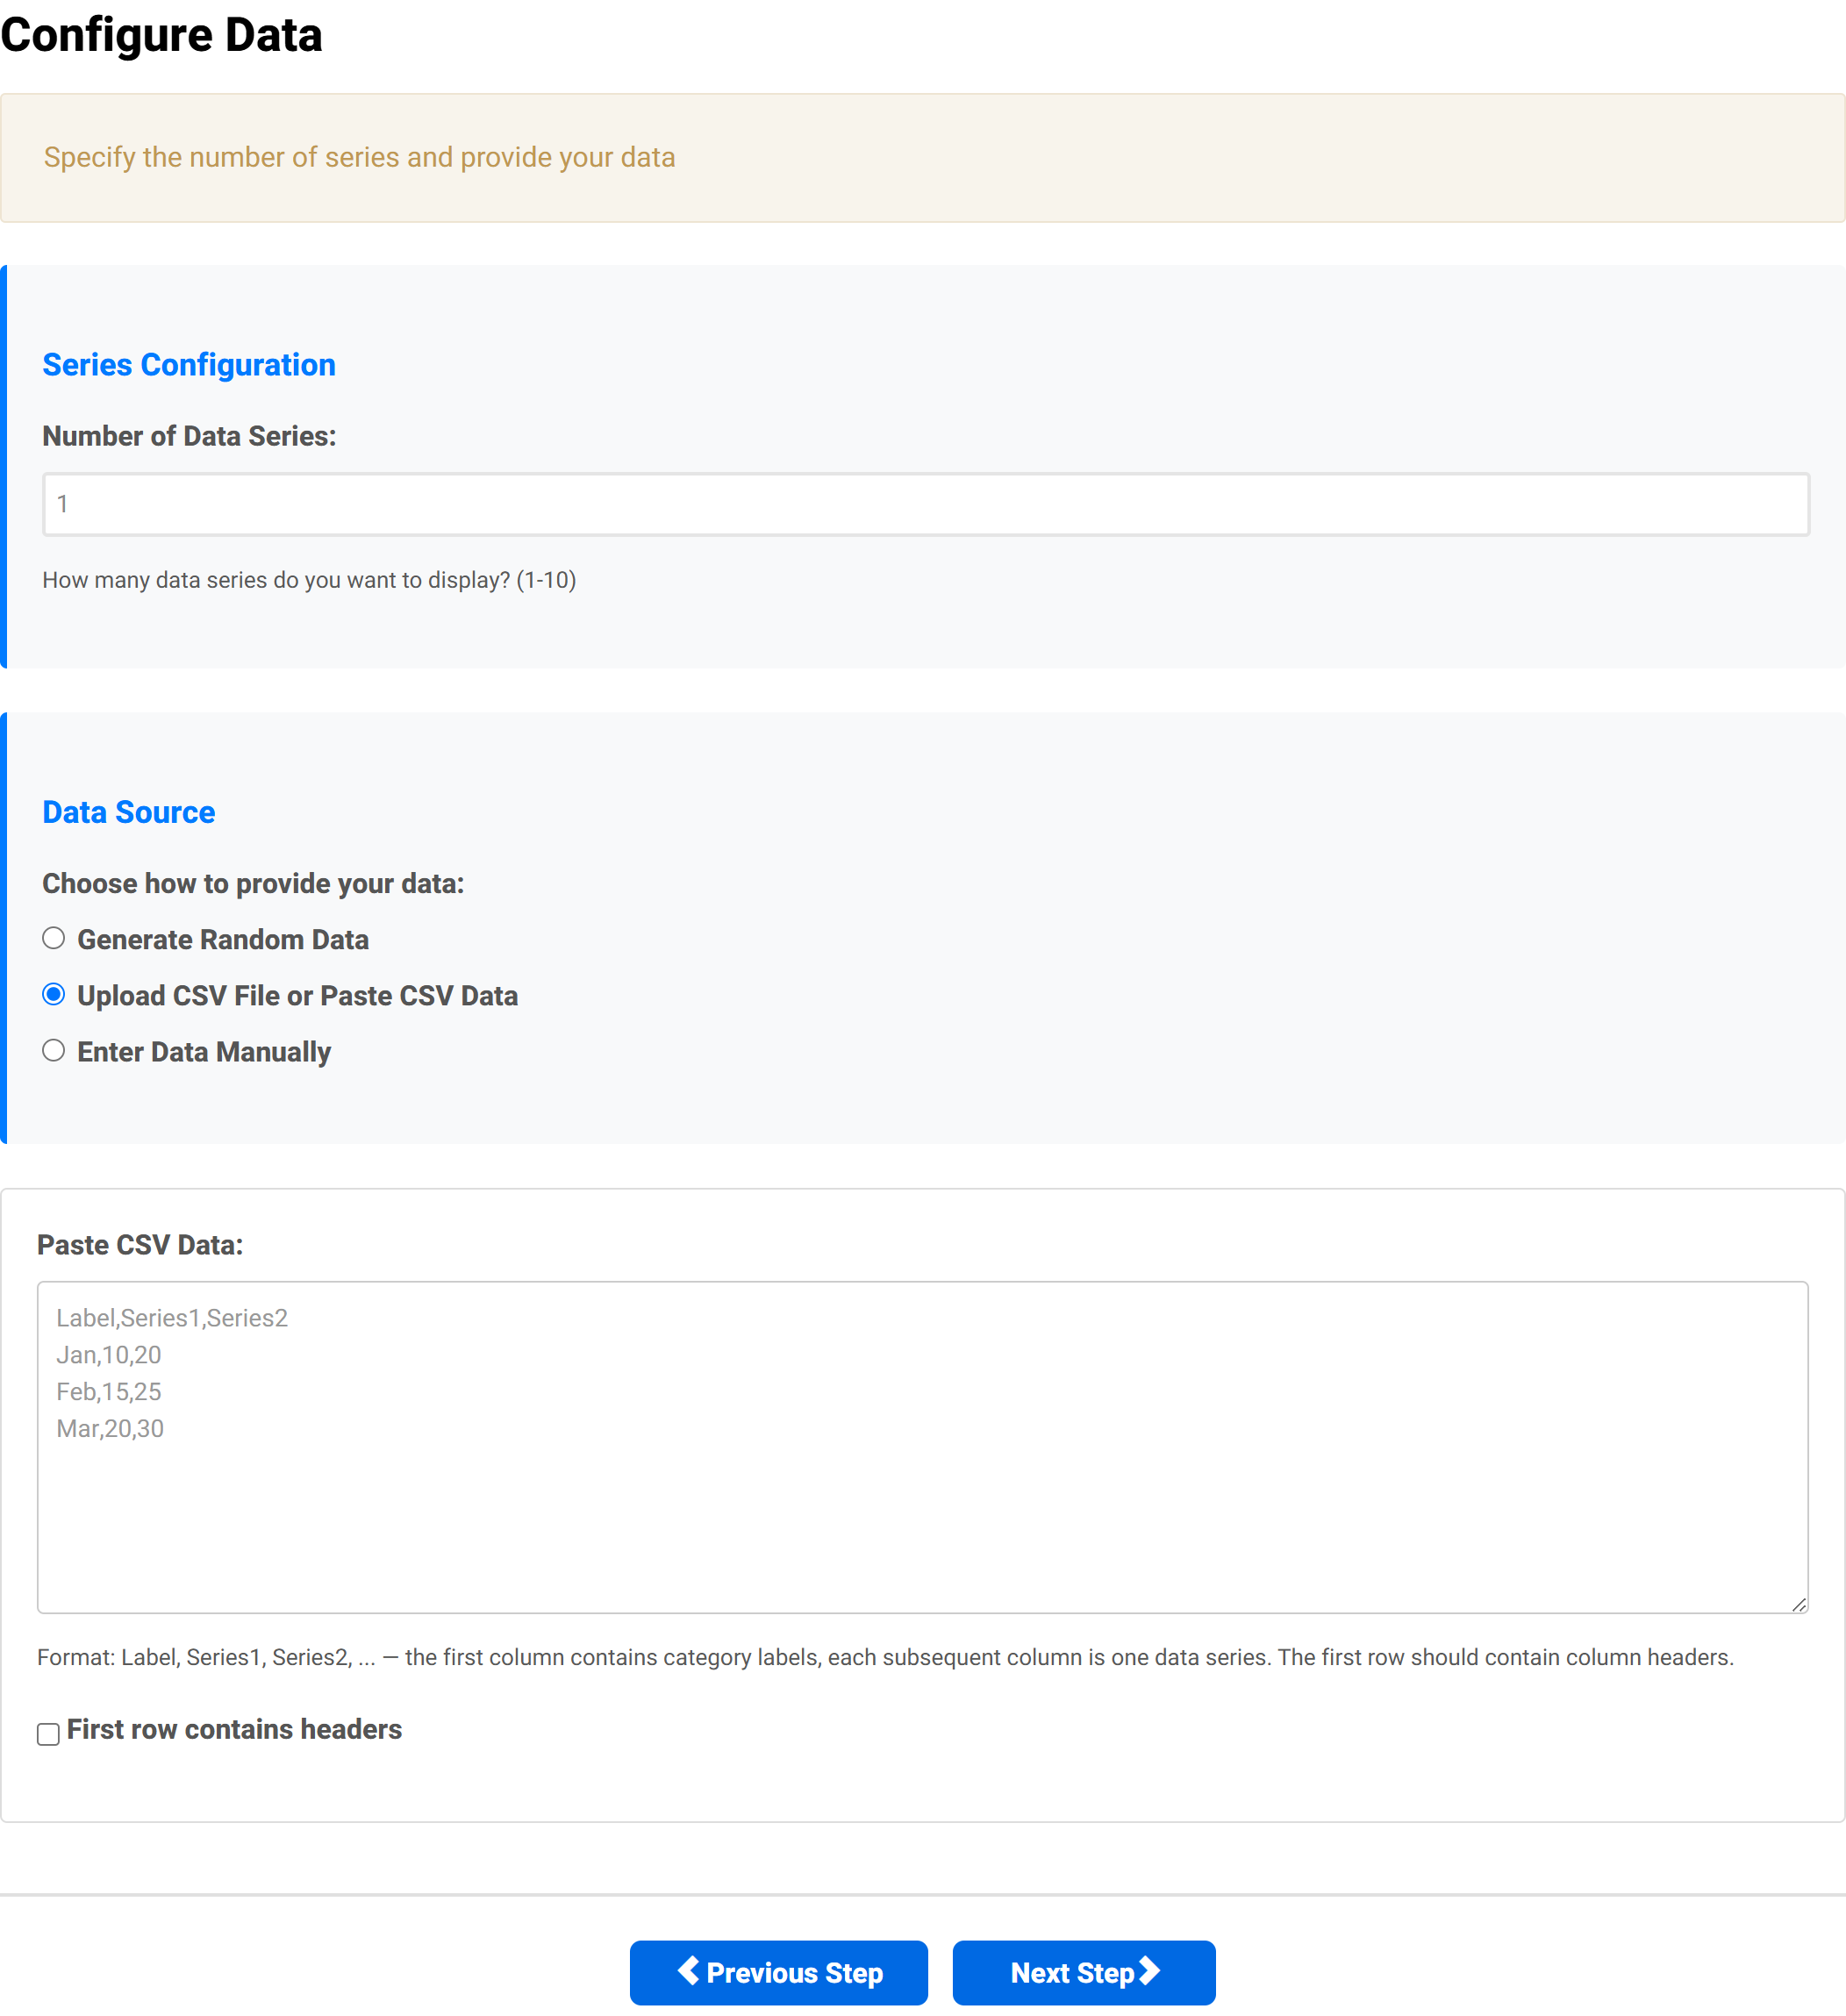Click the 'Format: Label, Series1, Series2' help text

point(885,1657)
